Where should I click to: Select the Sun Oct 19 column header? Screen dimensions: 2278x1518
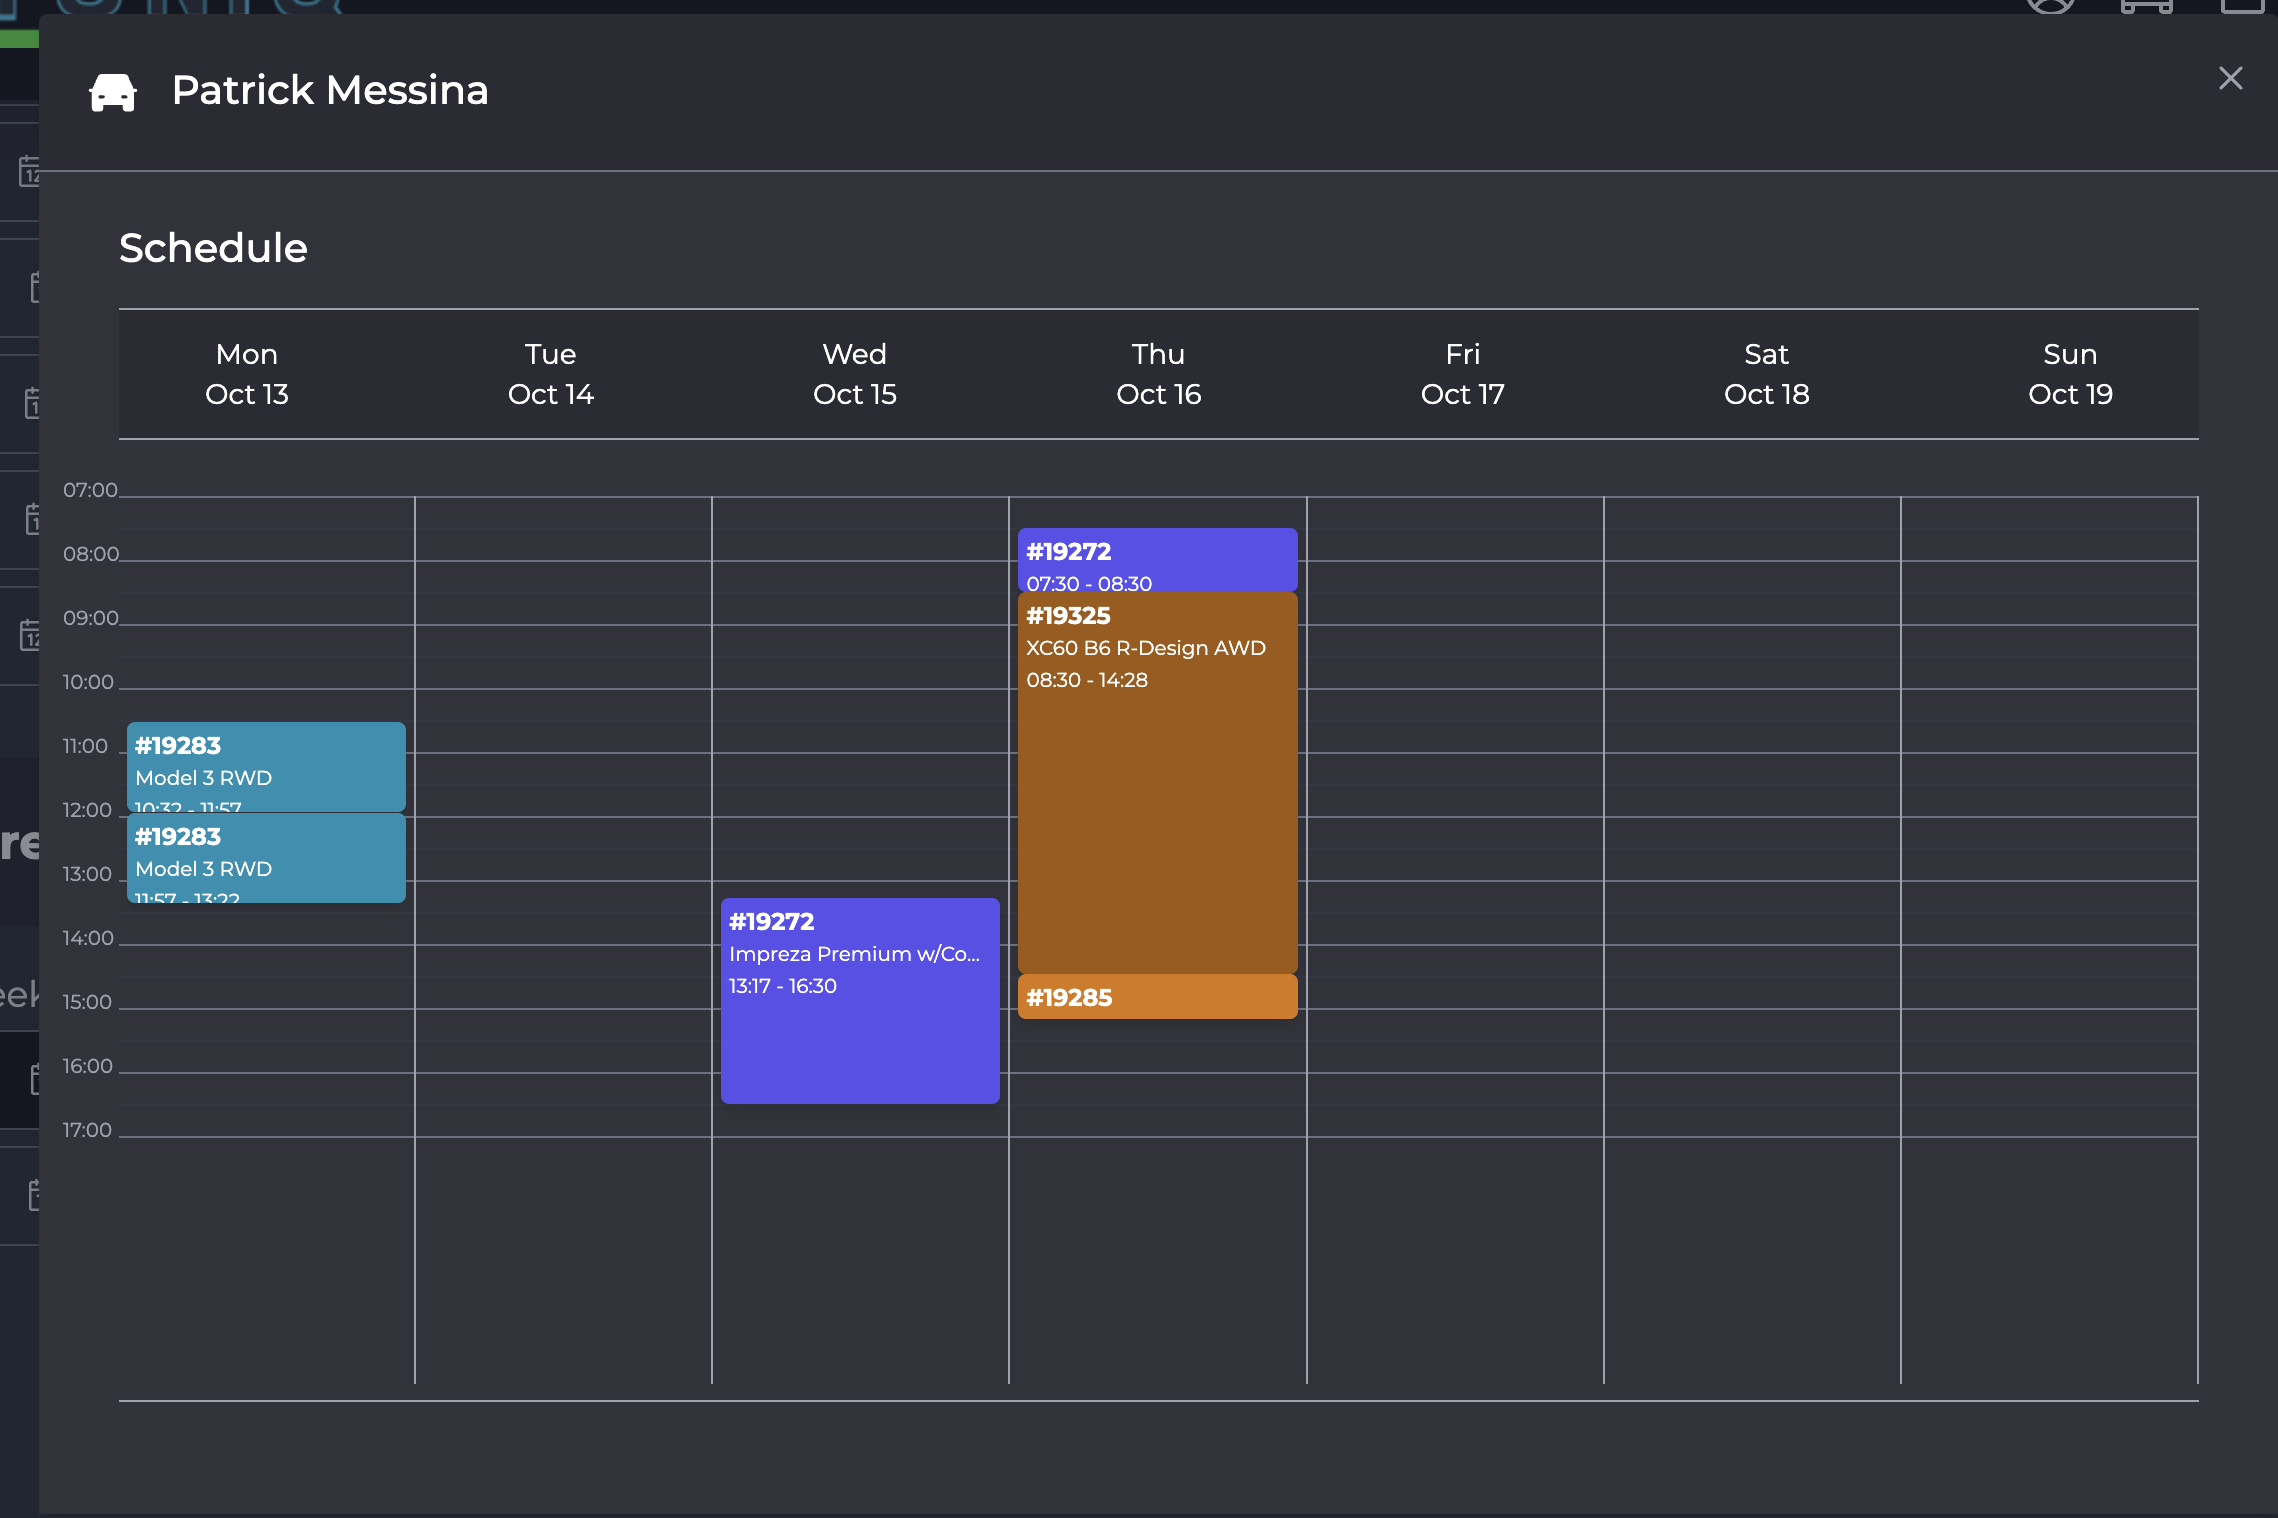2070,374
